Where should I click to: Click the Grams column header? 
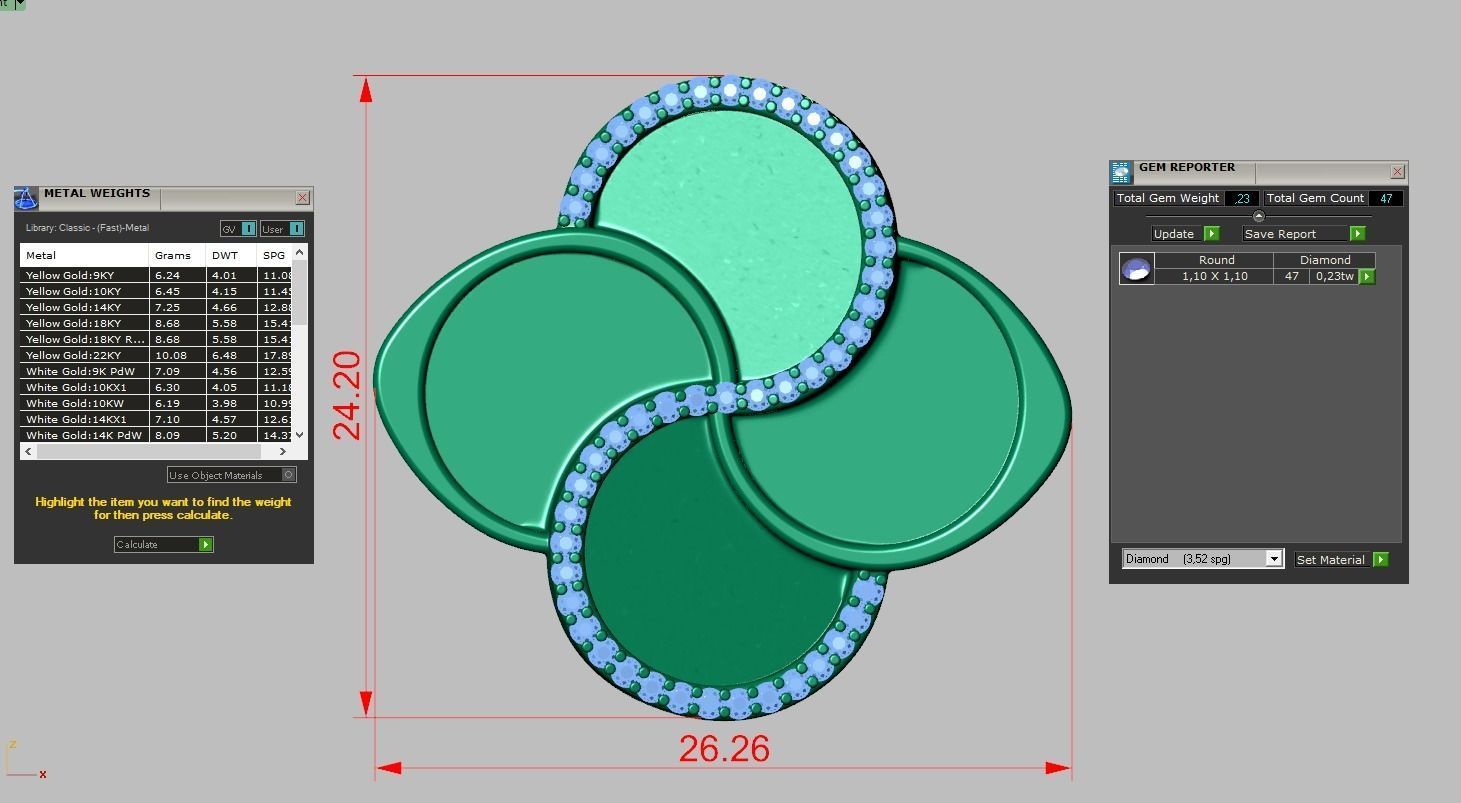[178, 255]
